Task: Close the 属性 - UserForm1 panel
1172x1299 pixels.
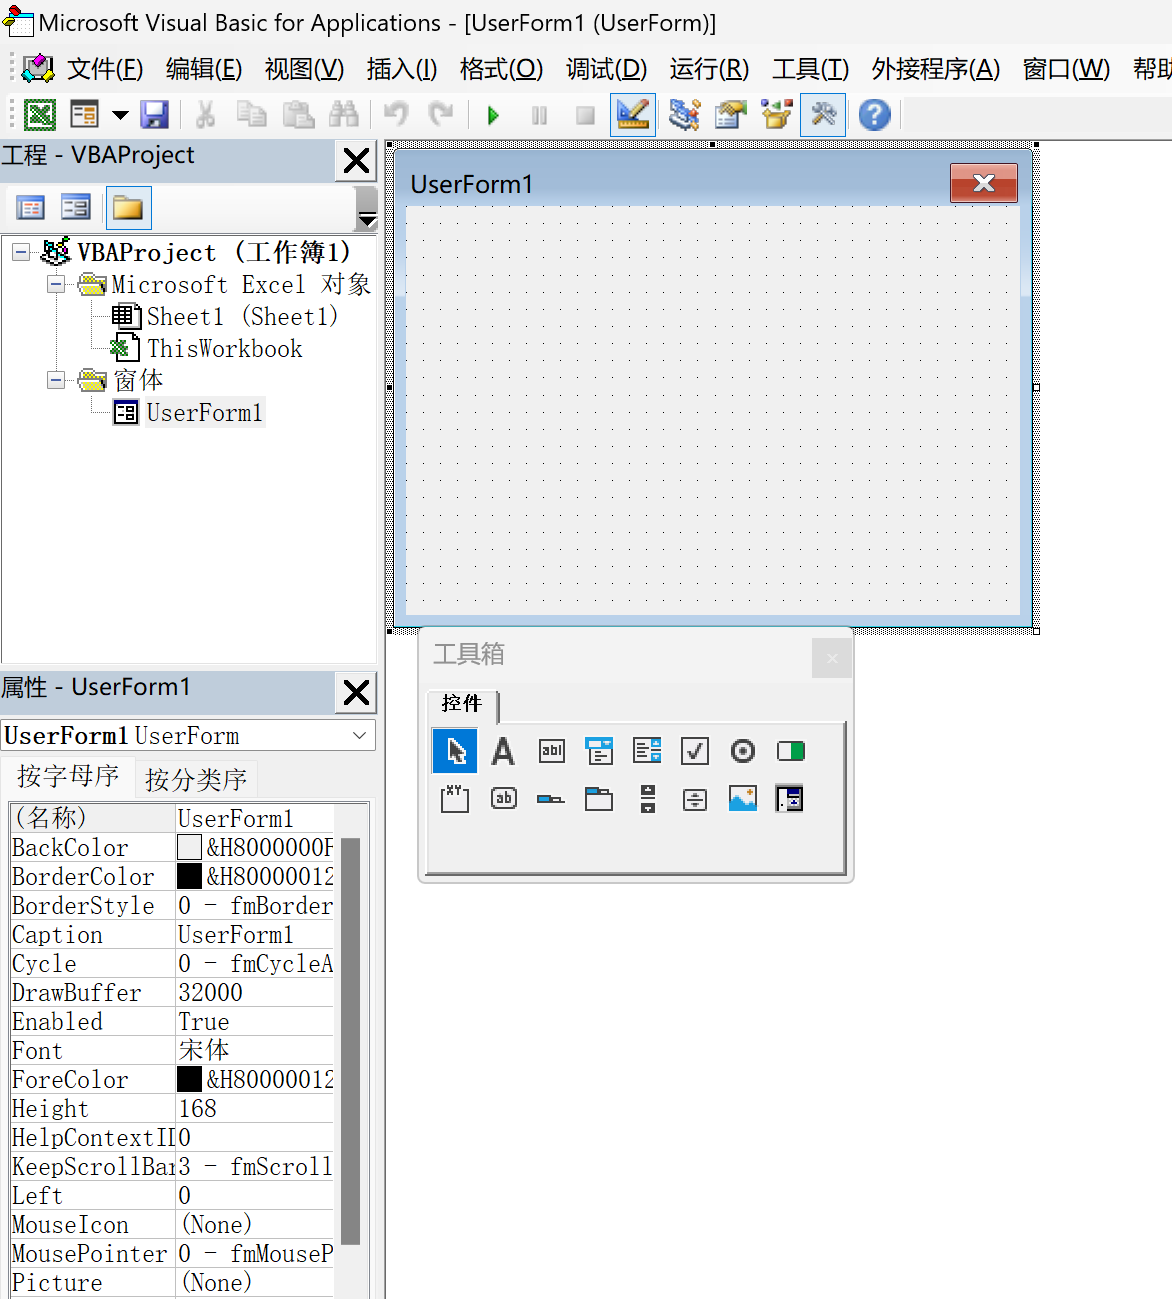Action: (x=356, y=692)
